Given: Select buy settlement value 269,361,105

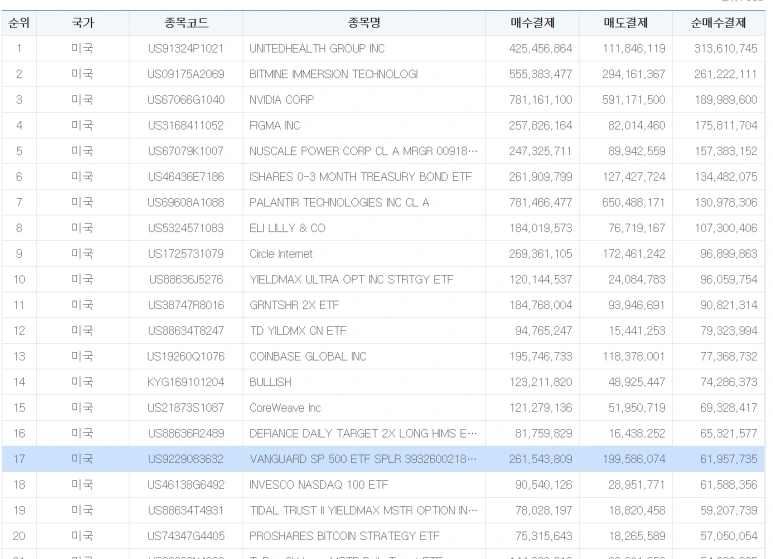Looking at the screenshot, I should 540,254.
